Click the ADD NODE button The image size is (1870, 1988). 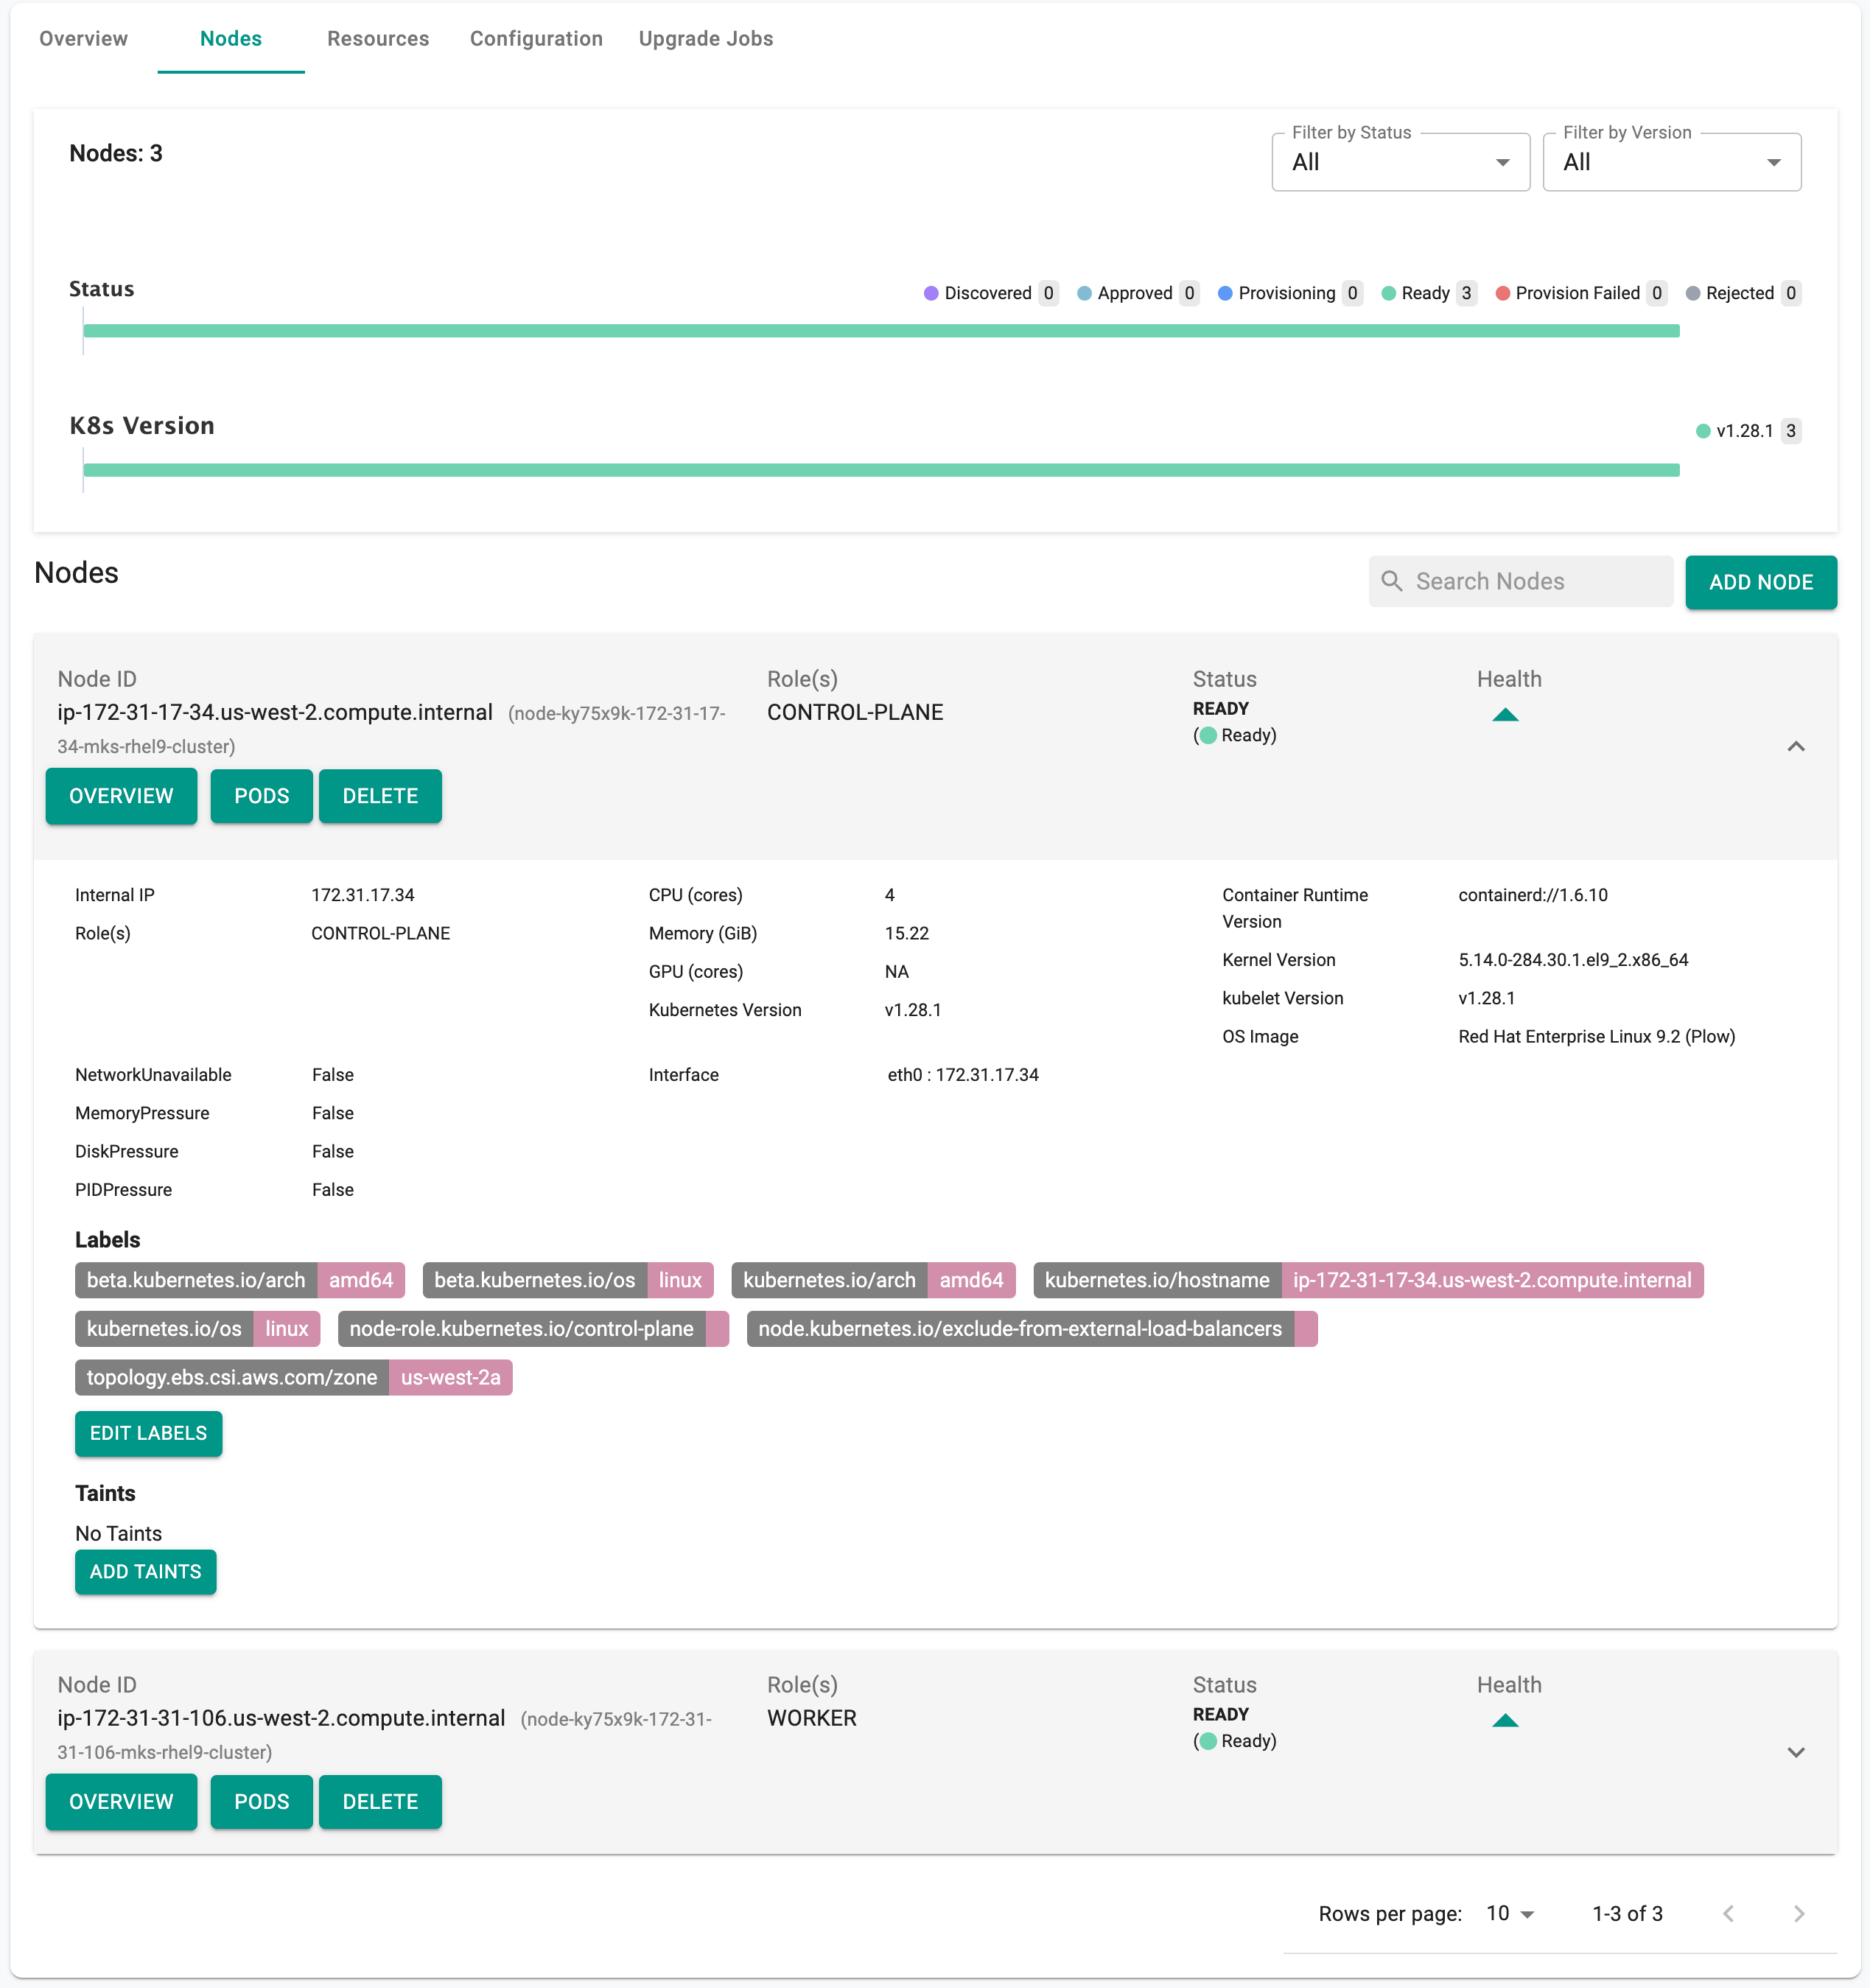(1760, 582)
